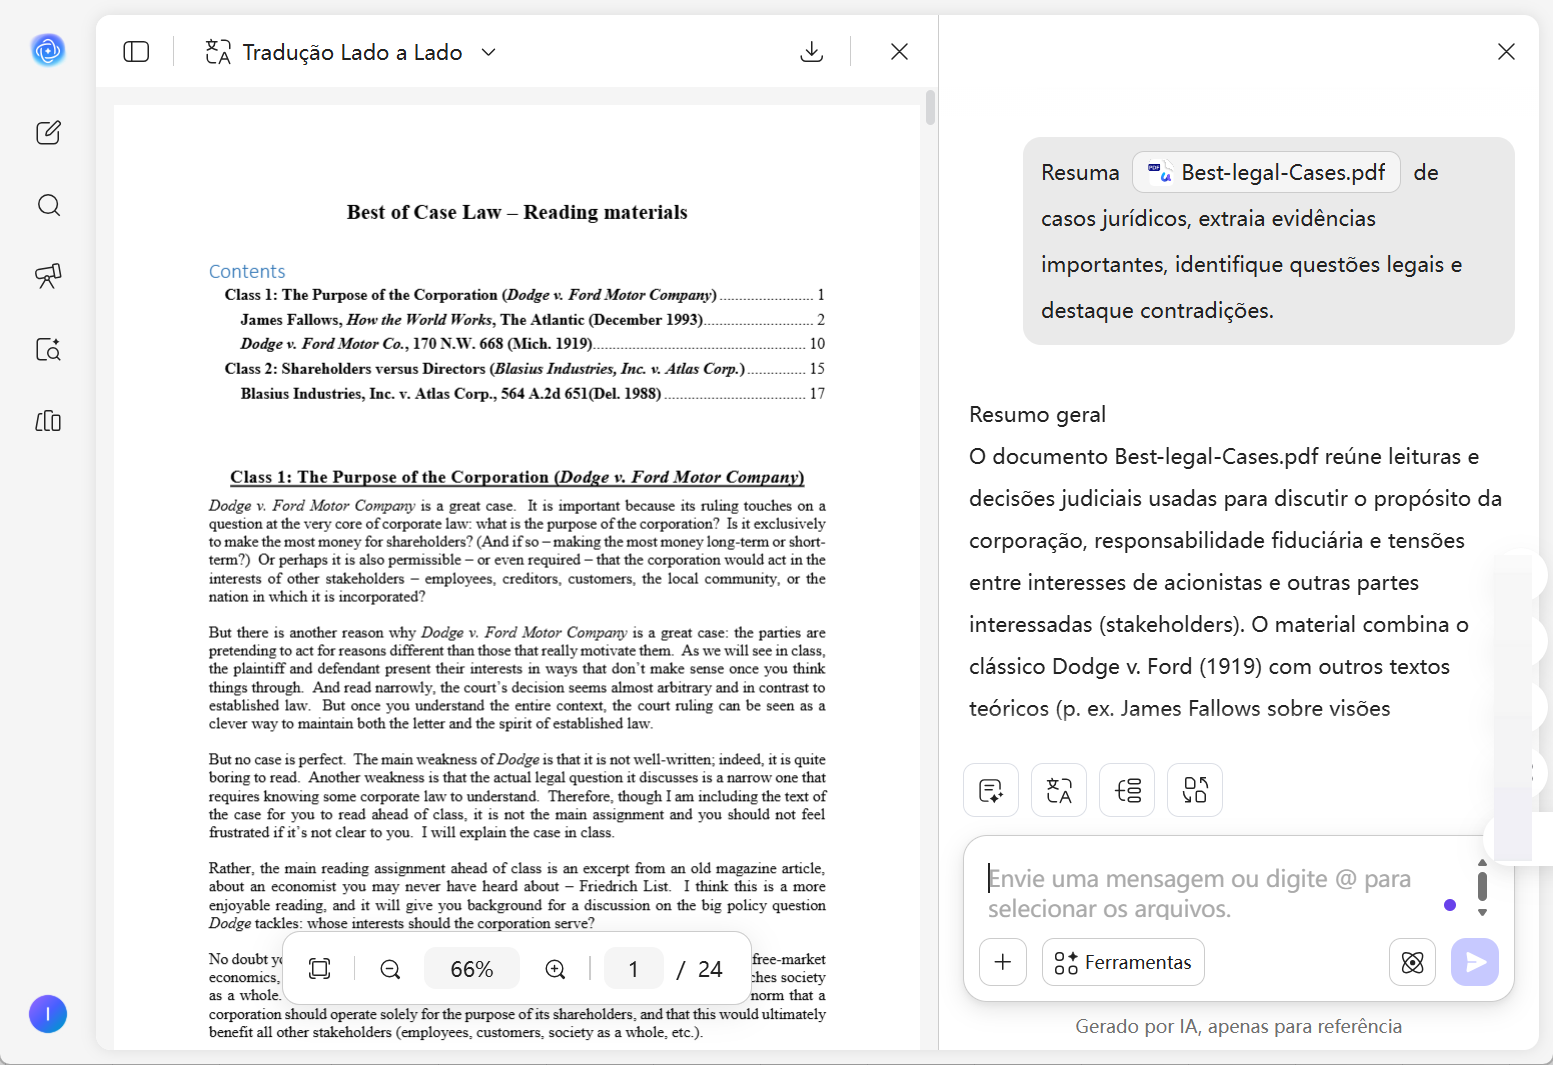Click the Contents heading in the document
This screenshot has height=1065, width=1553.
tap(247, 271)
